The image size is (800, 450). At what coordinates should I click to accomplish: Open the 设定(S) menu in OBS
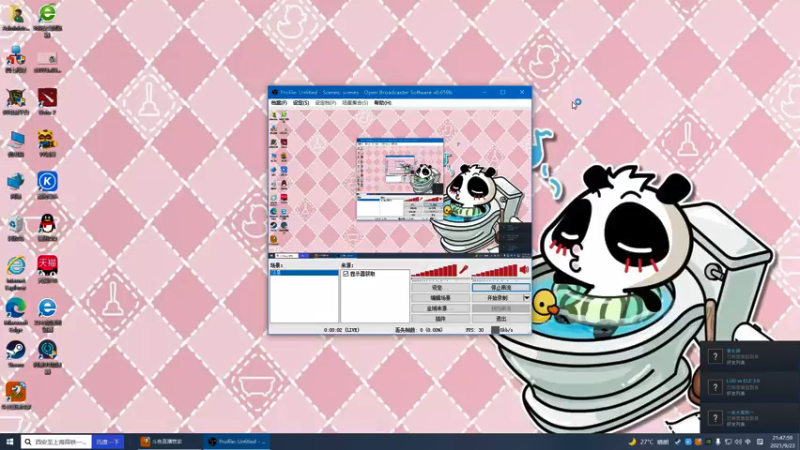301,103
